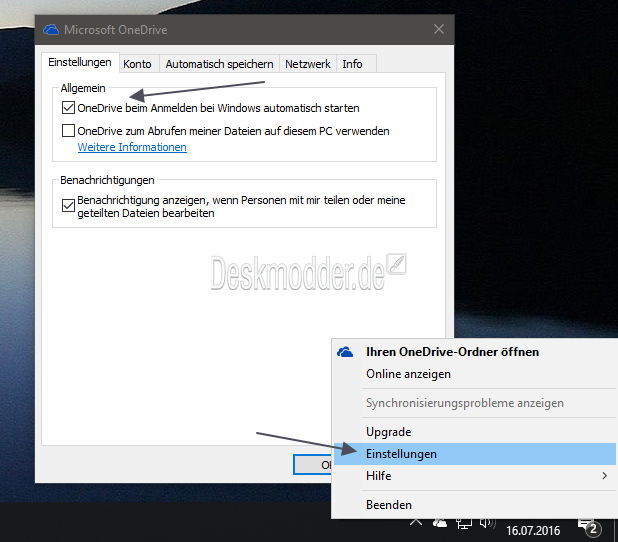This screenshot has height=542, width=618.
Task: Switch to the Einstellungen tab
Action: (80, 62)
